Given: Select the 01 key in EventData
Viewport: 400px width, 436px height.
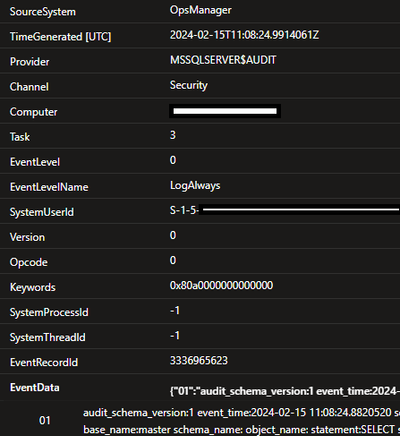Looking at the screenshot, I should (x=45, y=420).
